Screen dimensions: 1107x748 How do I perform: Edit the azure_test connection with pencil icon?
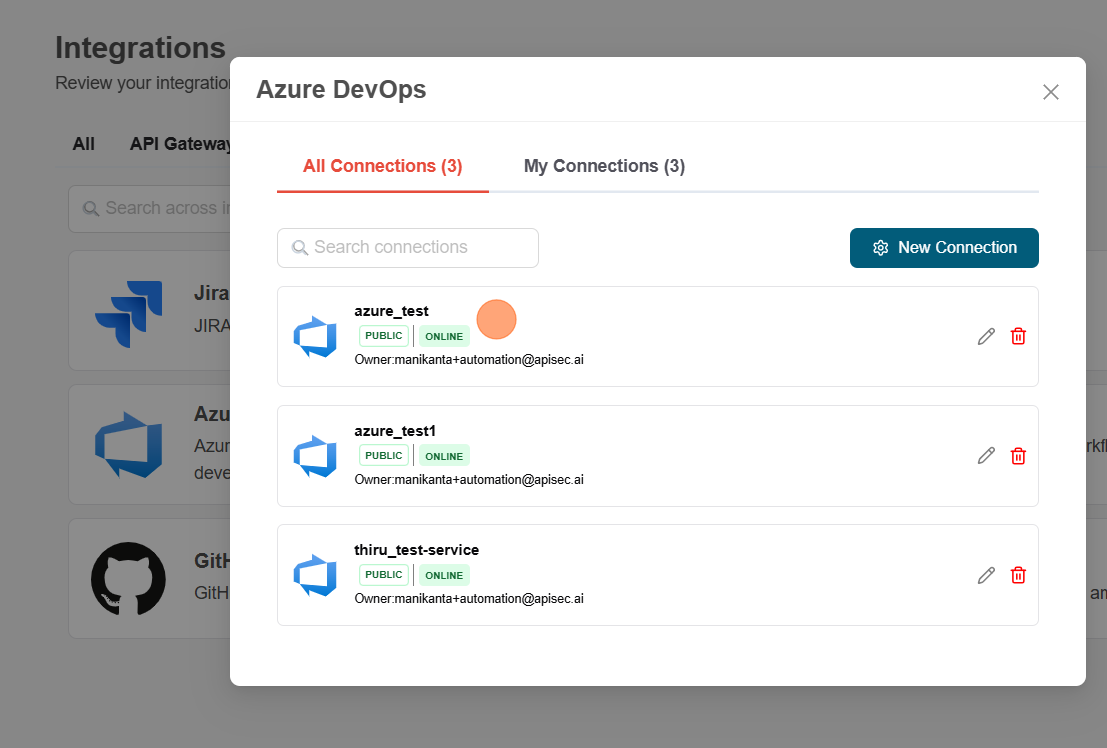[x=986, y=336]
